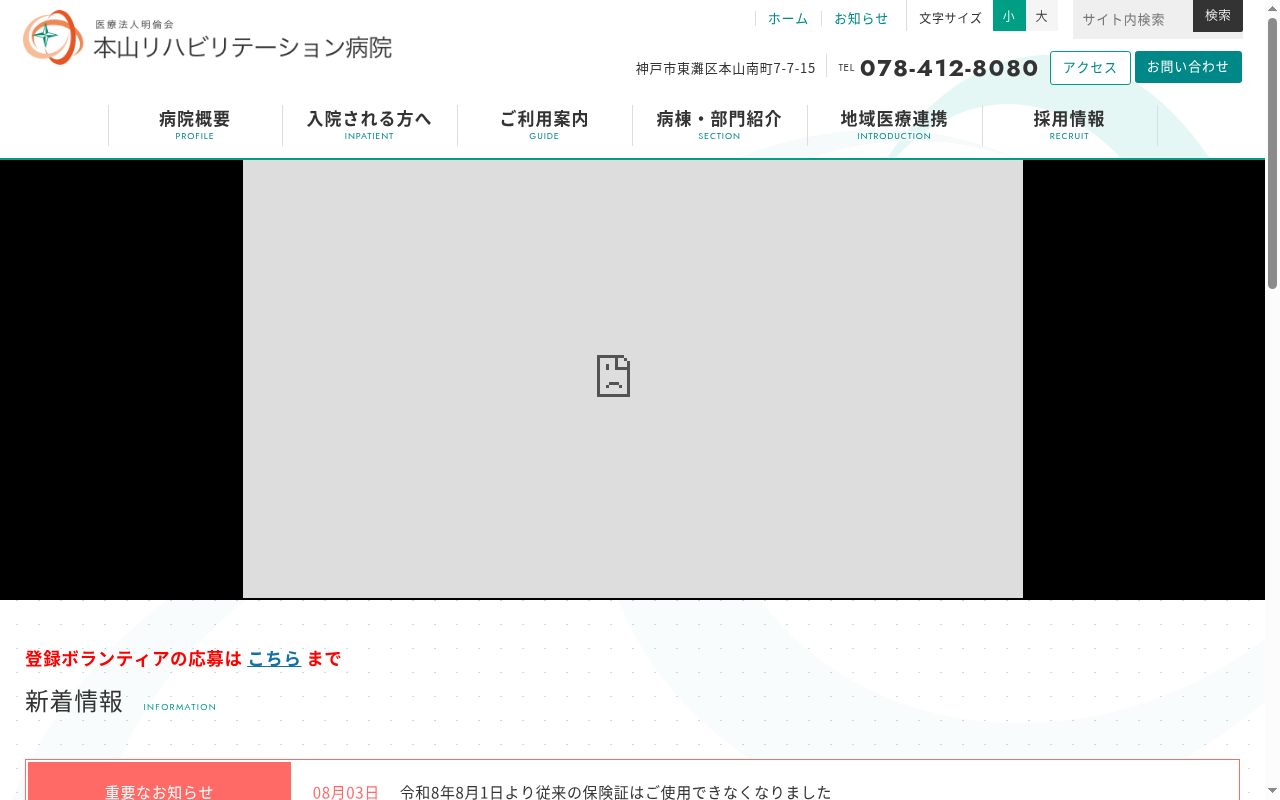Viewport: 1280px width, 800px height.
Task: Open the 本山リハビリテーション病院 site title
Action: [x=243, y=47]
